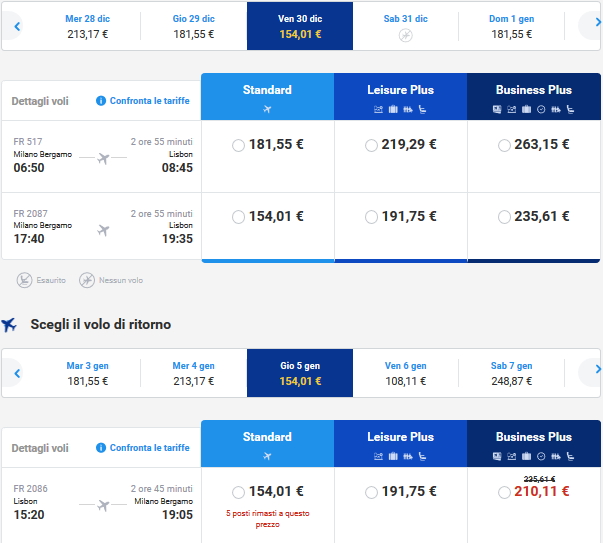Click the plane icon beside Scegli il volo di ritorno
Screen dimensions: 603x543
10,324
